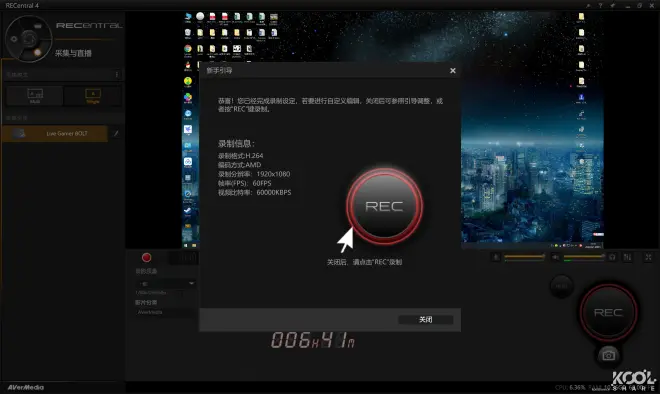Viewport: 660px width, 394px height.
Task: Open settings gear on the mode wheel
Action: (x=14, y=39)
